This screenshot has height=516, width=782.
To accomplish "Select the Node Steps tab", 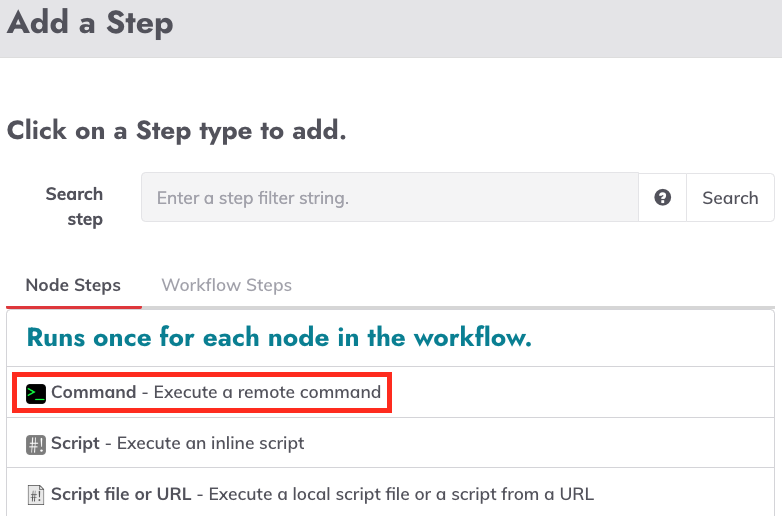I will point(73,285).
